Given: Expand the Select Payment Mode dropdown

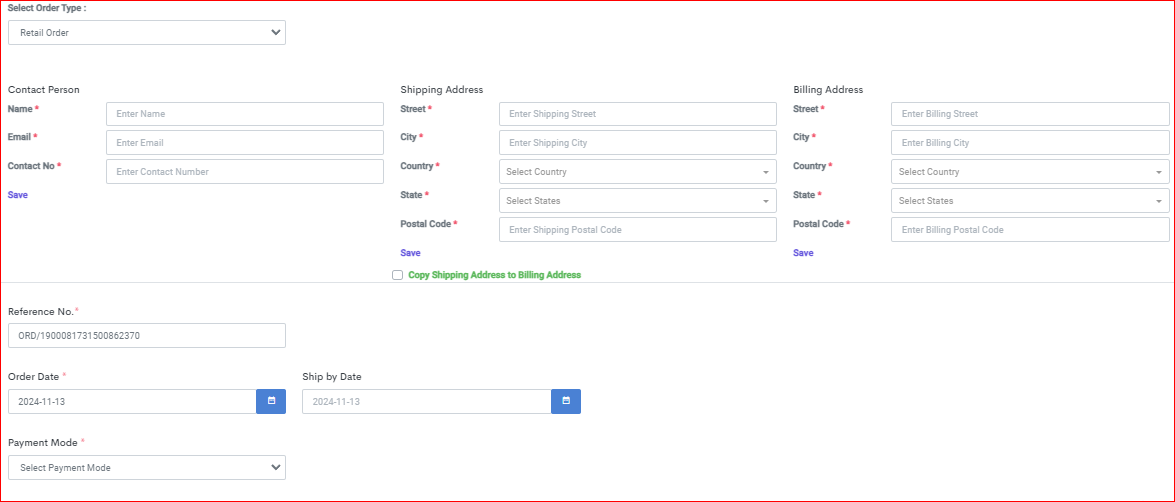Looking at the screenshot, I should (x=147, y=468).
